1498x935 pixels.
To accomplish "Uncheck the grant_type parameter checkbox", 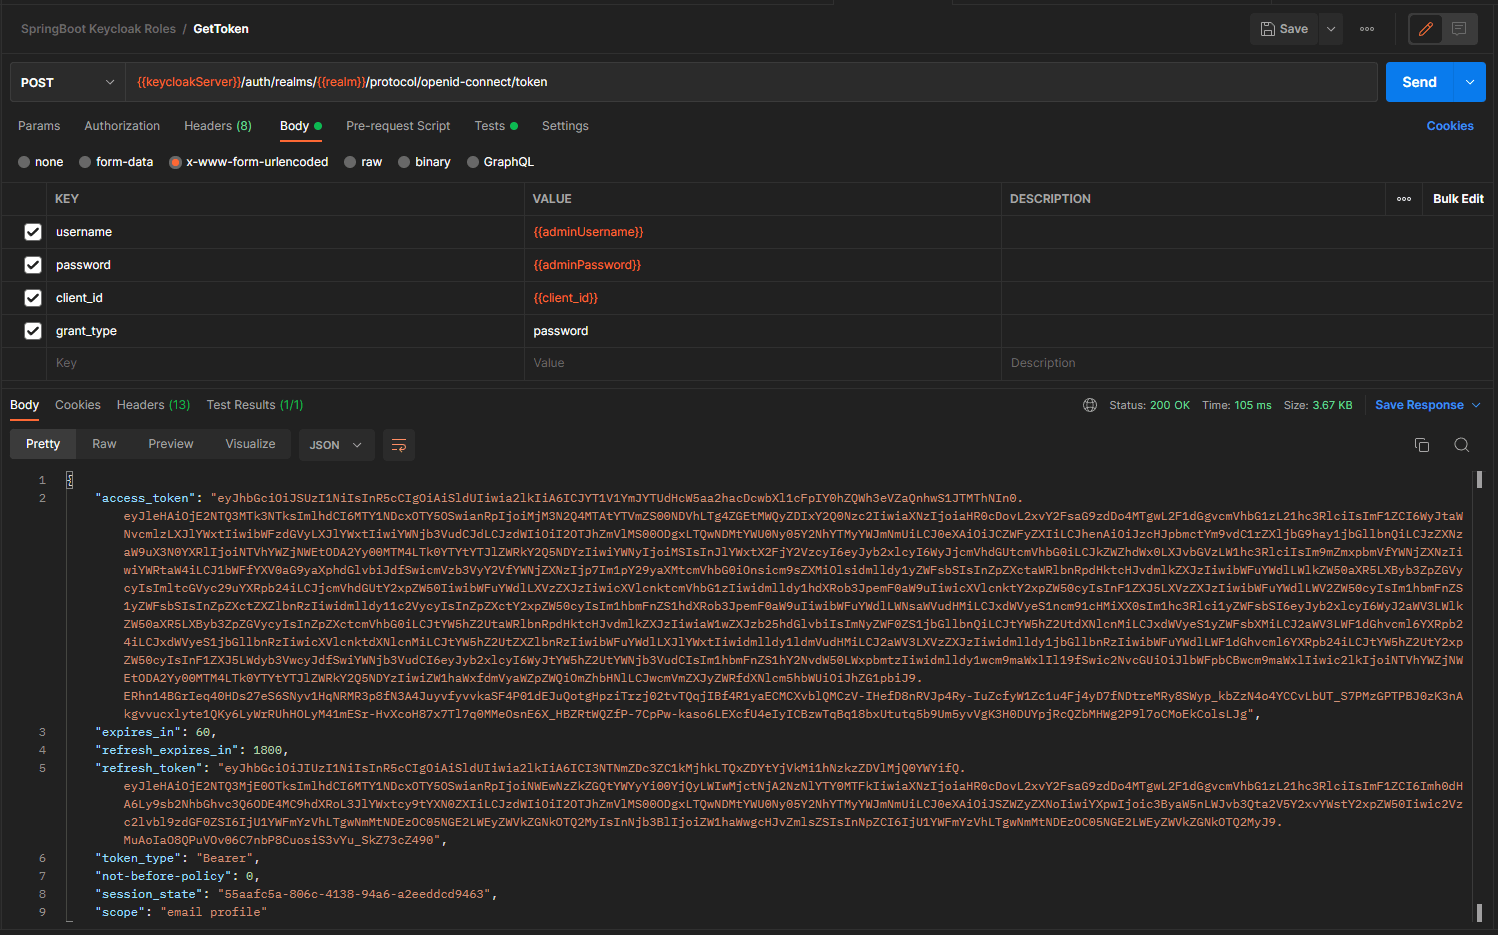I will pyautogui.click(x=33, y=331).
